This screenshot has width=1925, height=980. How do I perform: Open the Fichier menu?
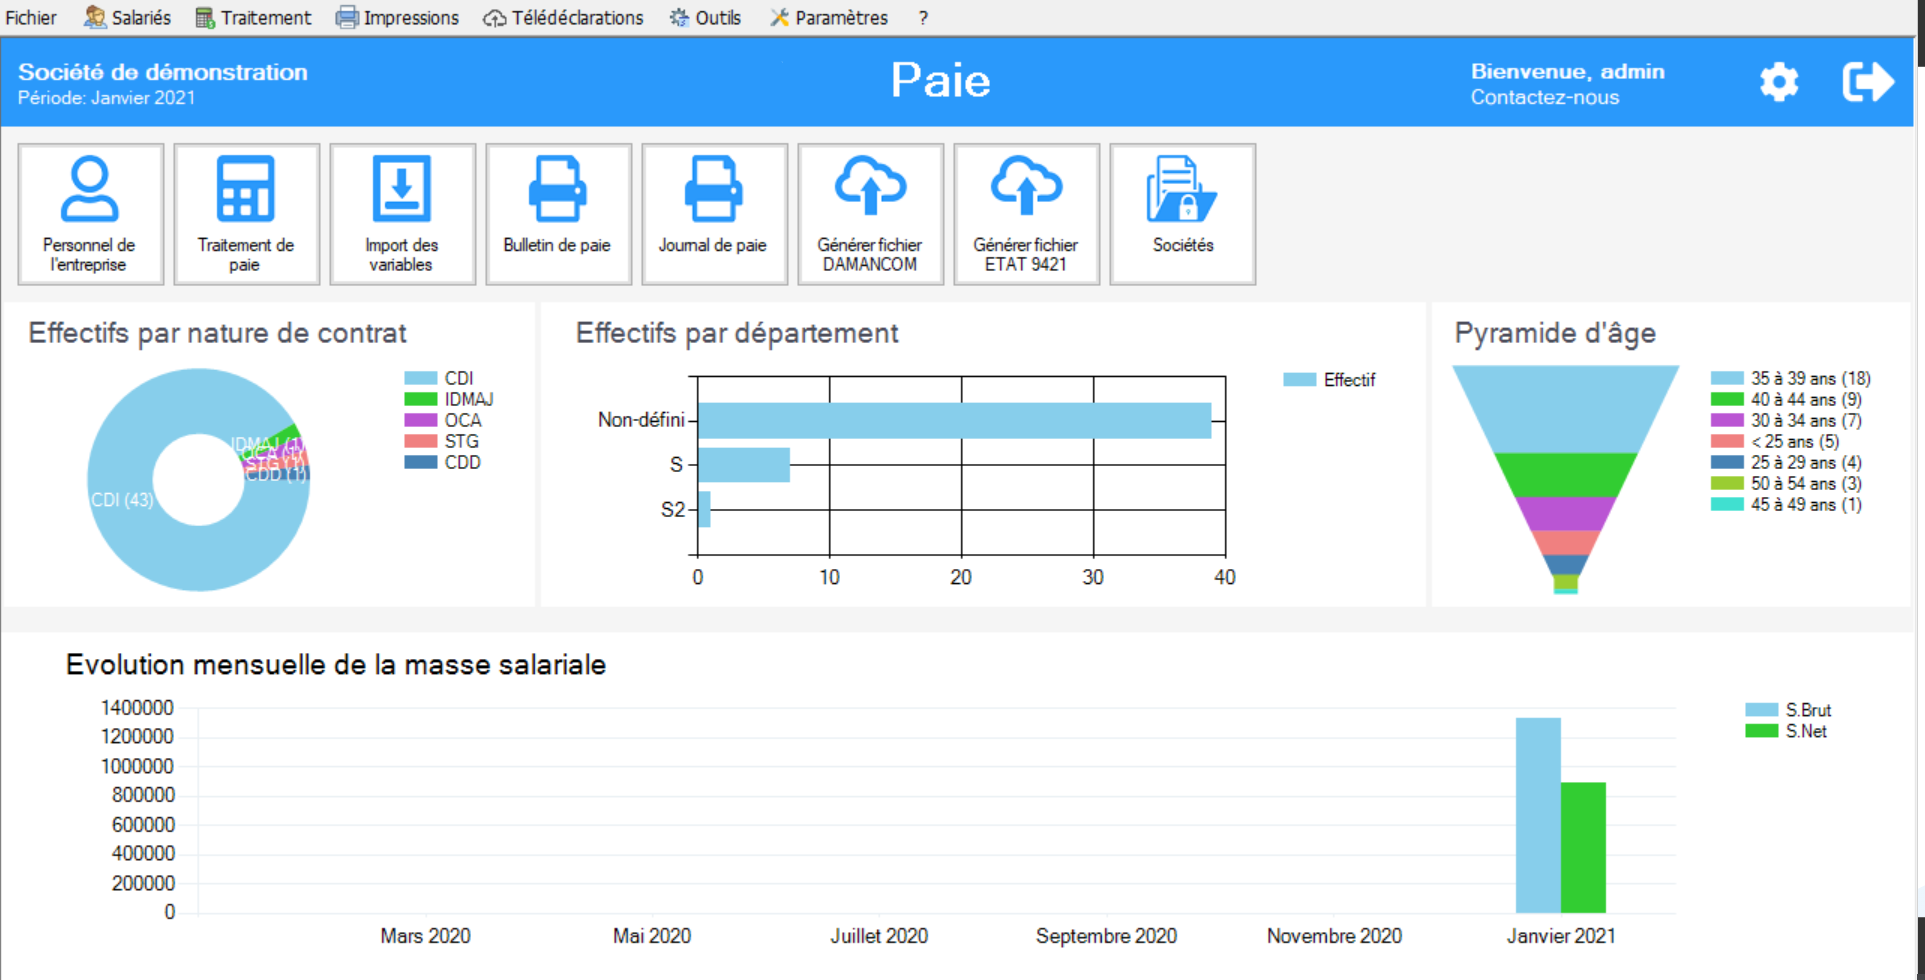click(x=31, y=18)
